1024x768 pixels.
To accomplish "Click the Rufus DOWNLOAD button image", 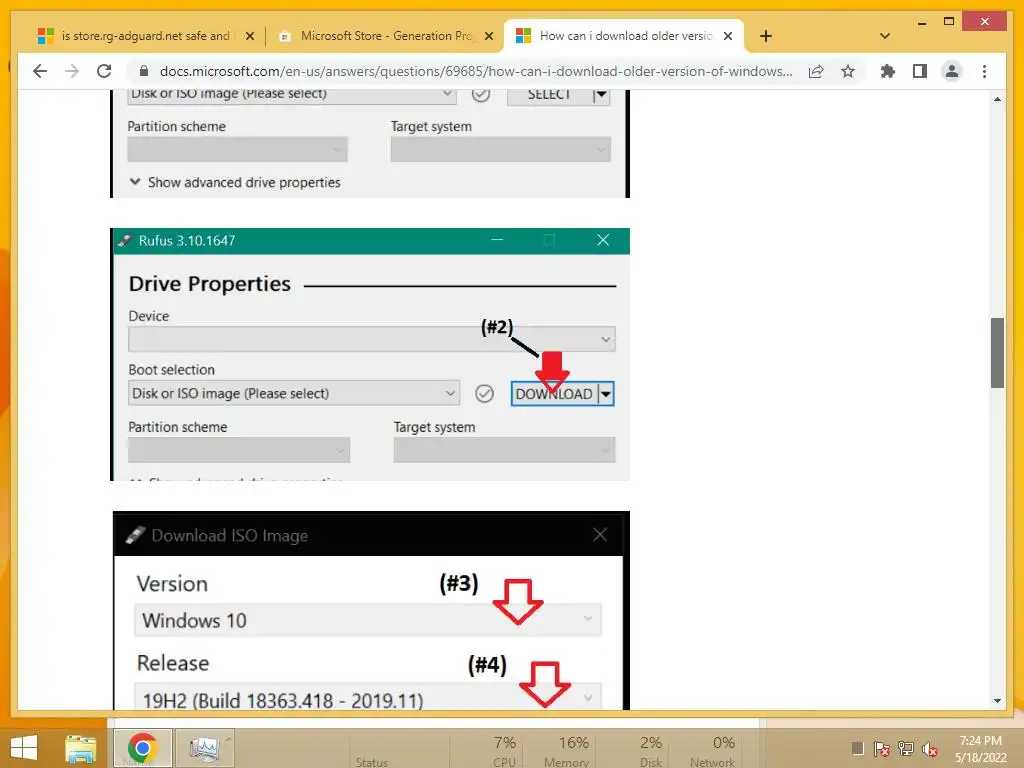I will point(562,394).
